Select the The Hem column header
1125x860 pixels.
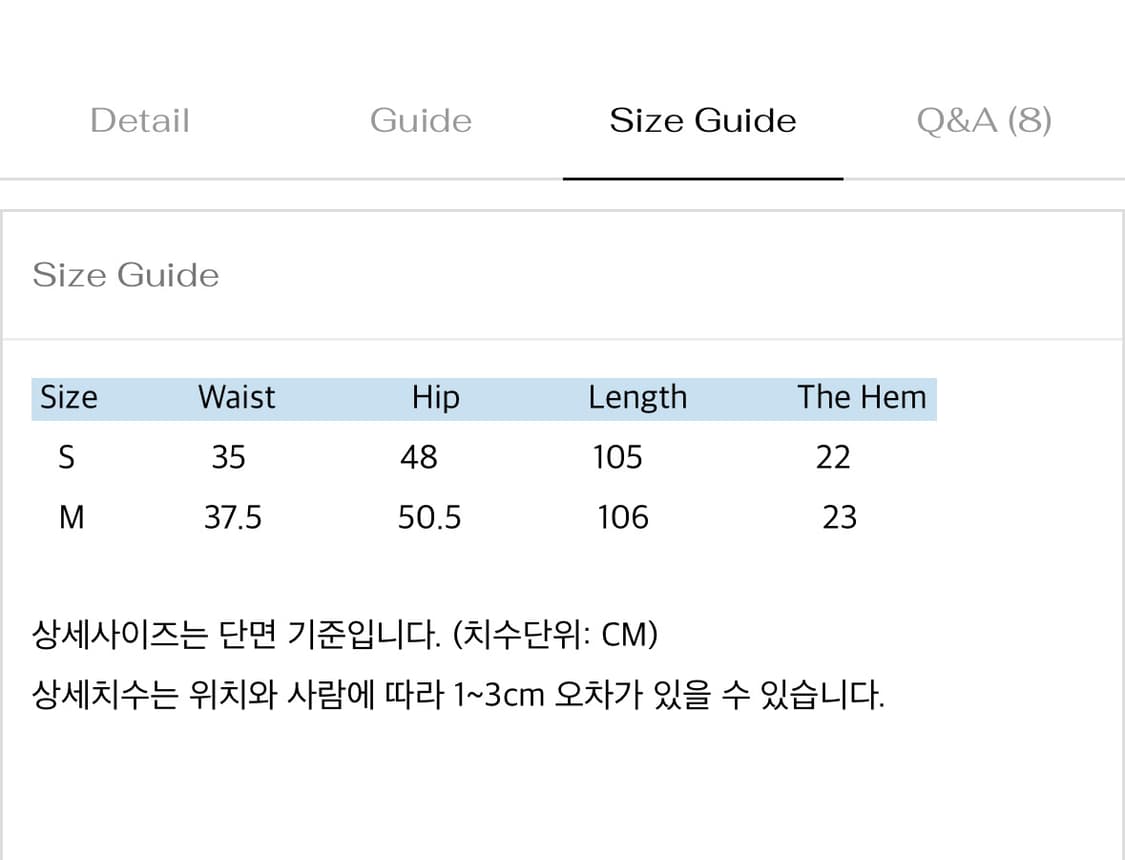862,397
